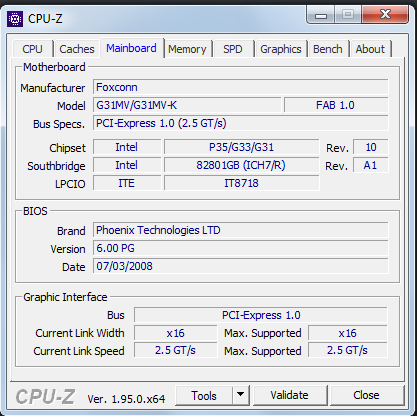417x416 pixels.
Task: Click the Max. Supported link speed 2.5 GT/s
Action: (x=348, y=351)
